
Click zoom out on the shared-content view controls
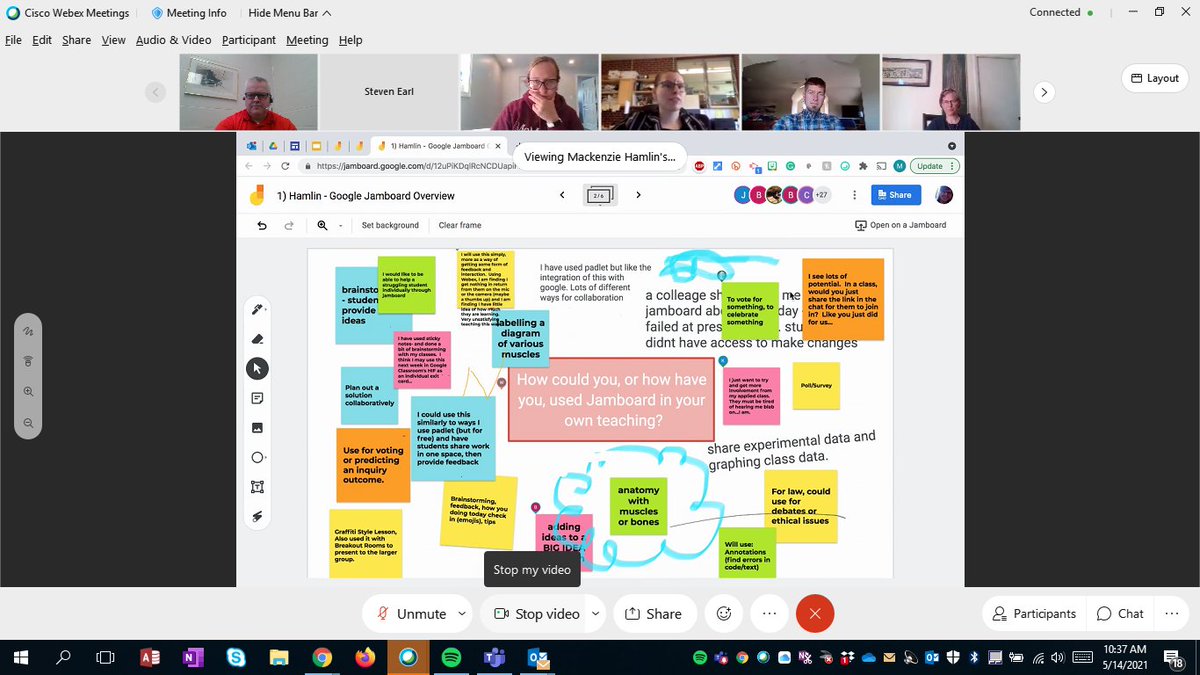tap(28, 424)
